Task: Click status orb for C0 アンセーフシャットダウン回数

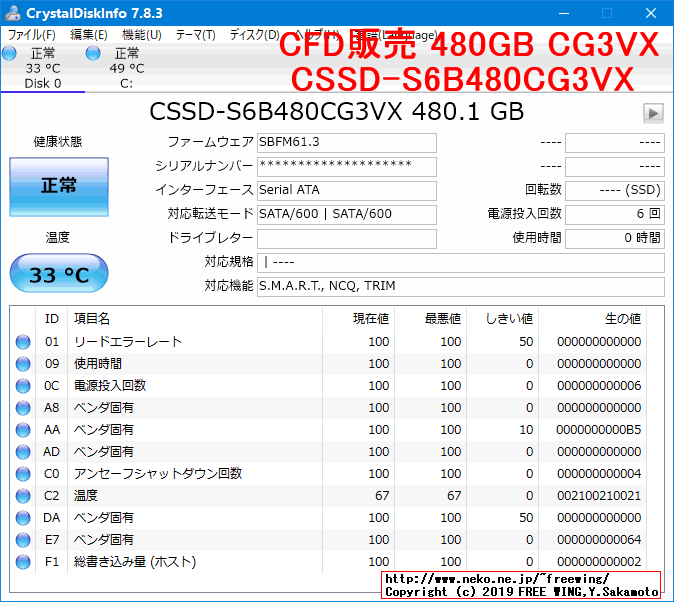Action: 23,474
